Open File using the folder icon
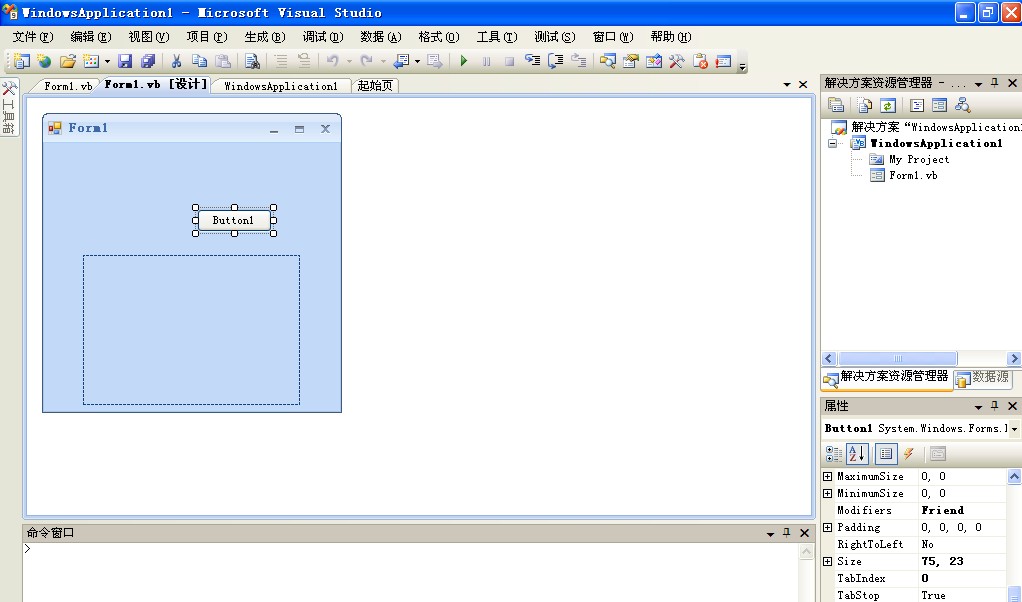 (x=68, y=61)
